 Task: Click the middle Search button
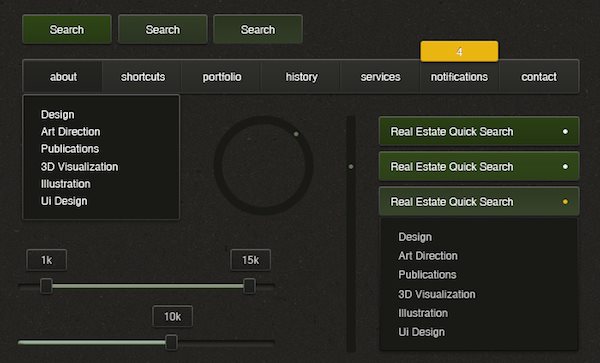163,29
